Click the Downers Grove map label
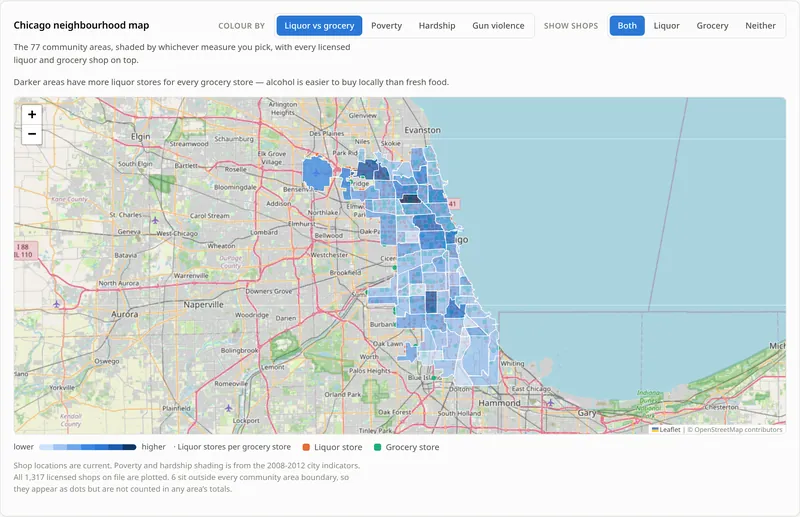The width and height of the screenshot is (800, 517). [x=269, y=291]
